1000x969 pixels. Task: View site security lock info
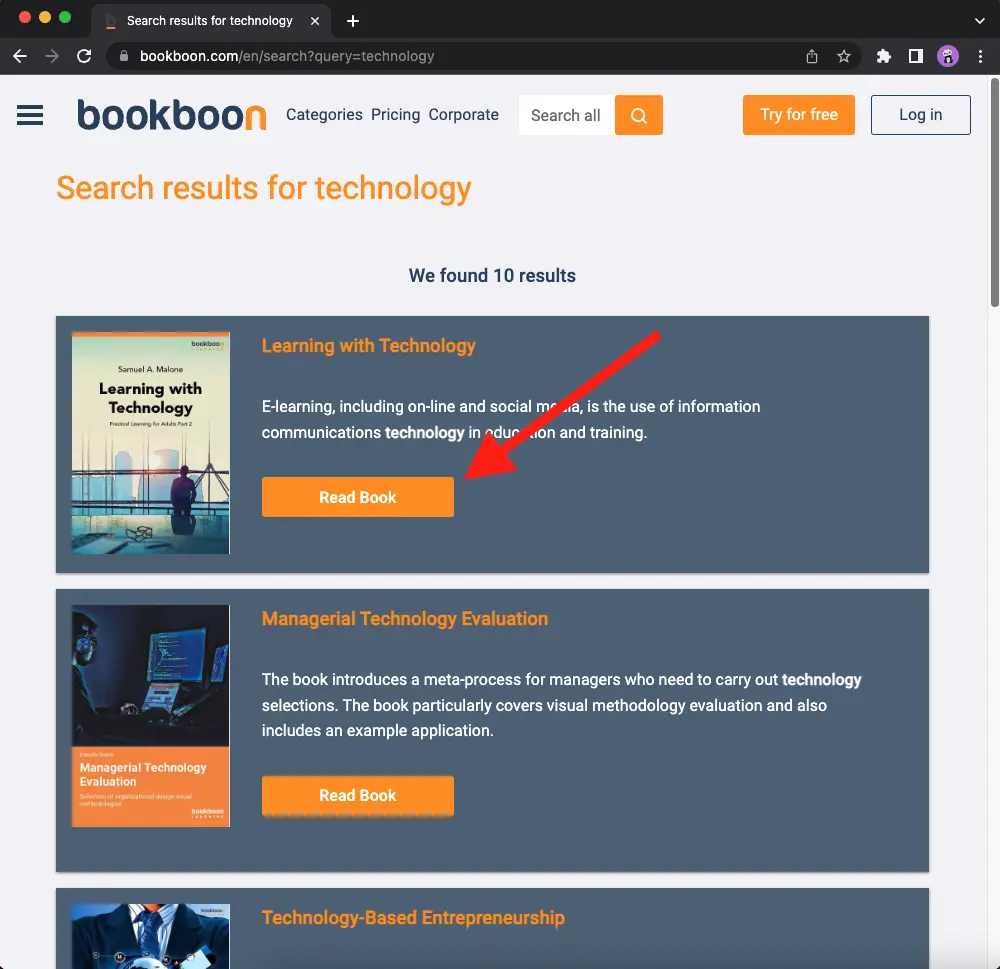click(x=124, y=56)
